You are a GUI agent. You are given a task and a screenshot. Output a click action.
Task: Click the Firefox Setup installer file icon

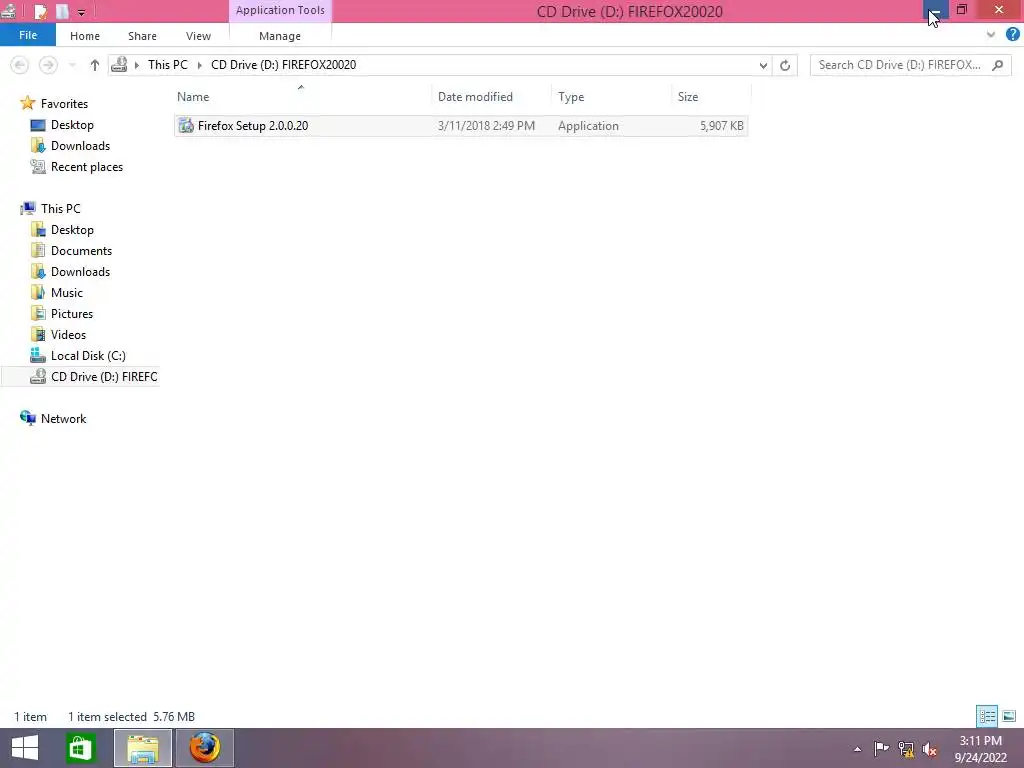tap(186, 126)
